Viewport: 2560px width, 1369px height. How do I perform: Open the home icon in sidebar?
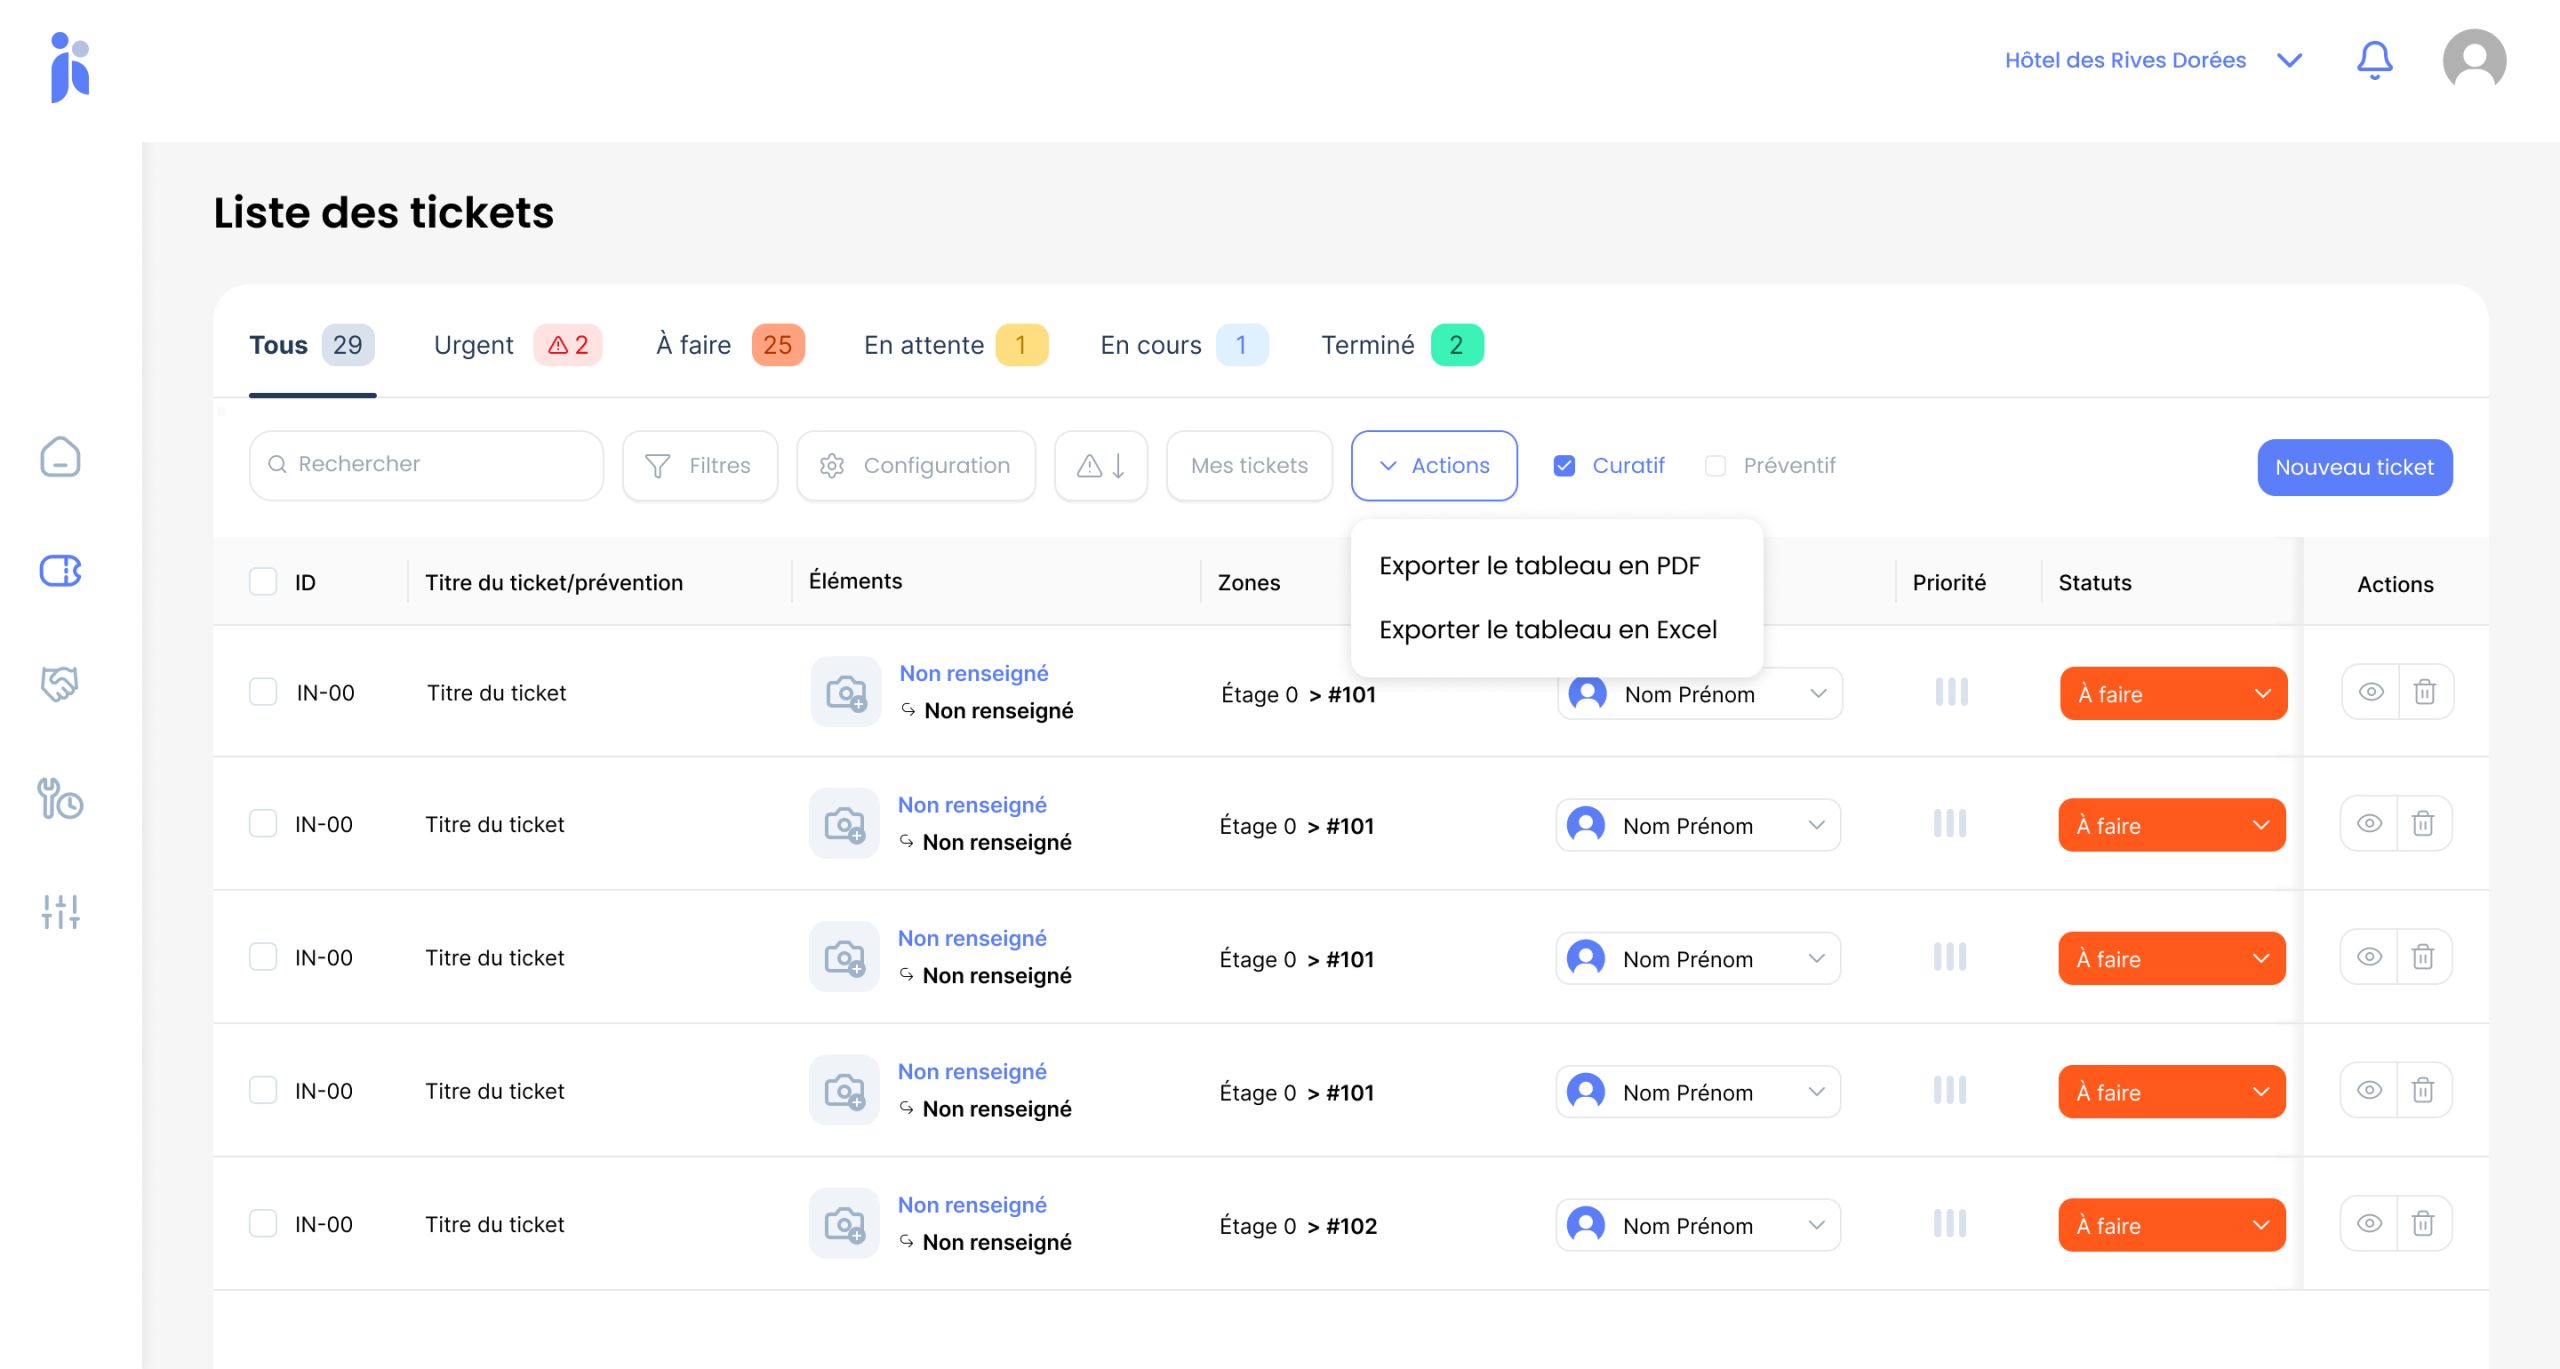(x=60, y=458)
